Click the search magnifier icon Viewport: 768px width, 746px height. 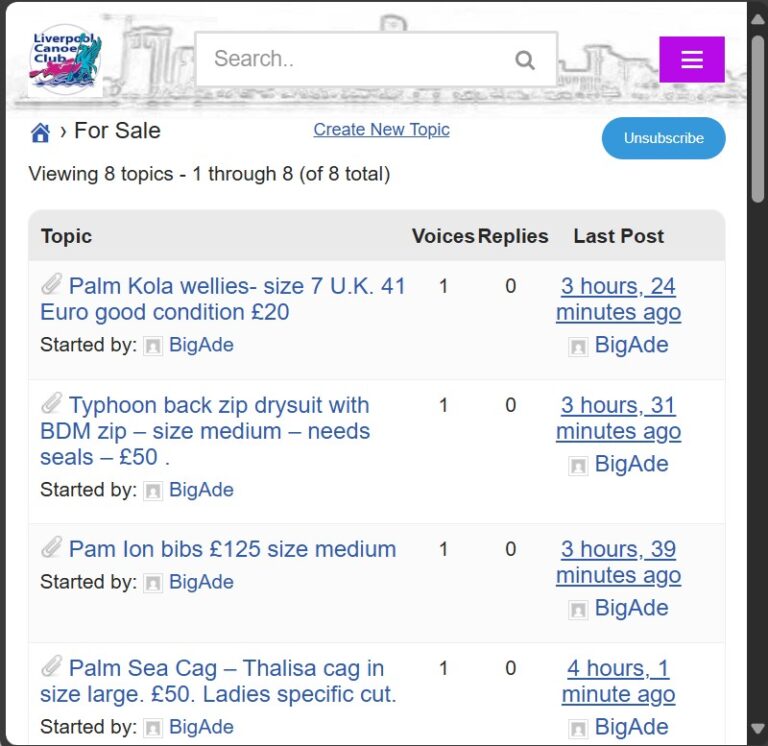pyautogui.click(x=525, y=60)
